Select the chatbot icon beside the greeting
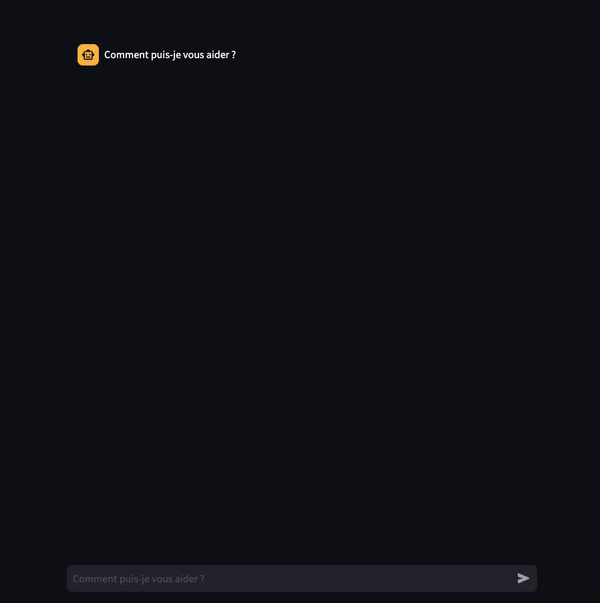The height and width of the screenshot is (603, 600). coord(88,55)
